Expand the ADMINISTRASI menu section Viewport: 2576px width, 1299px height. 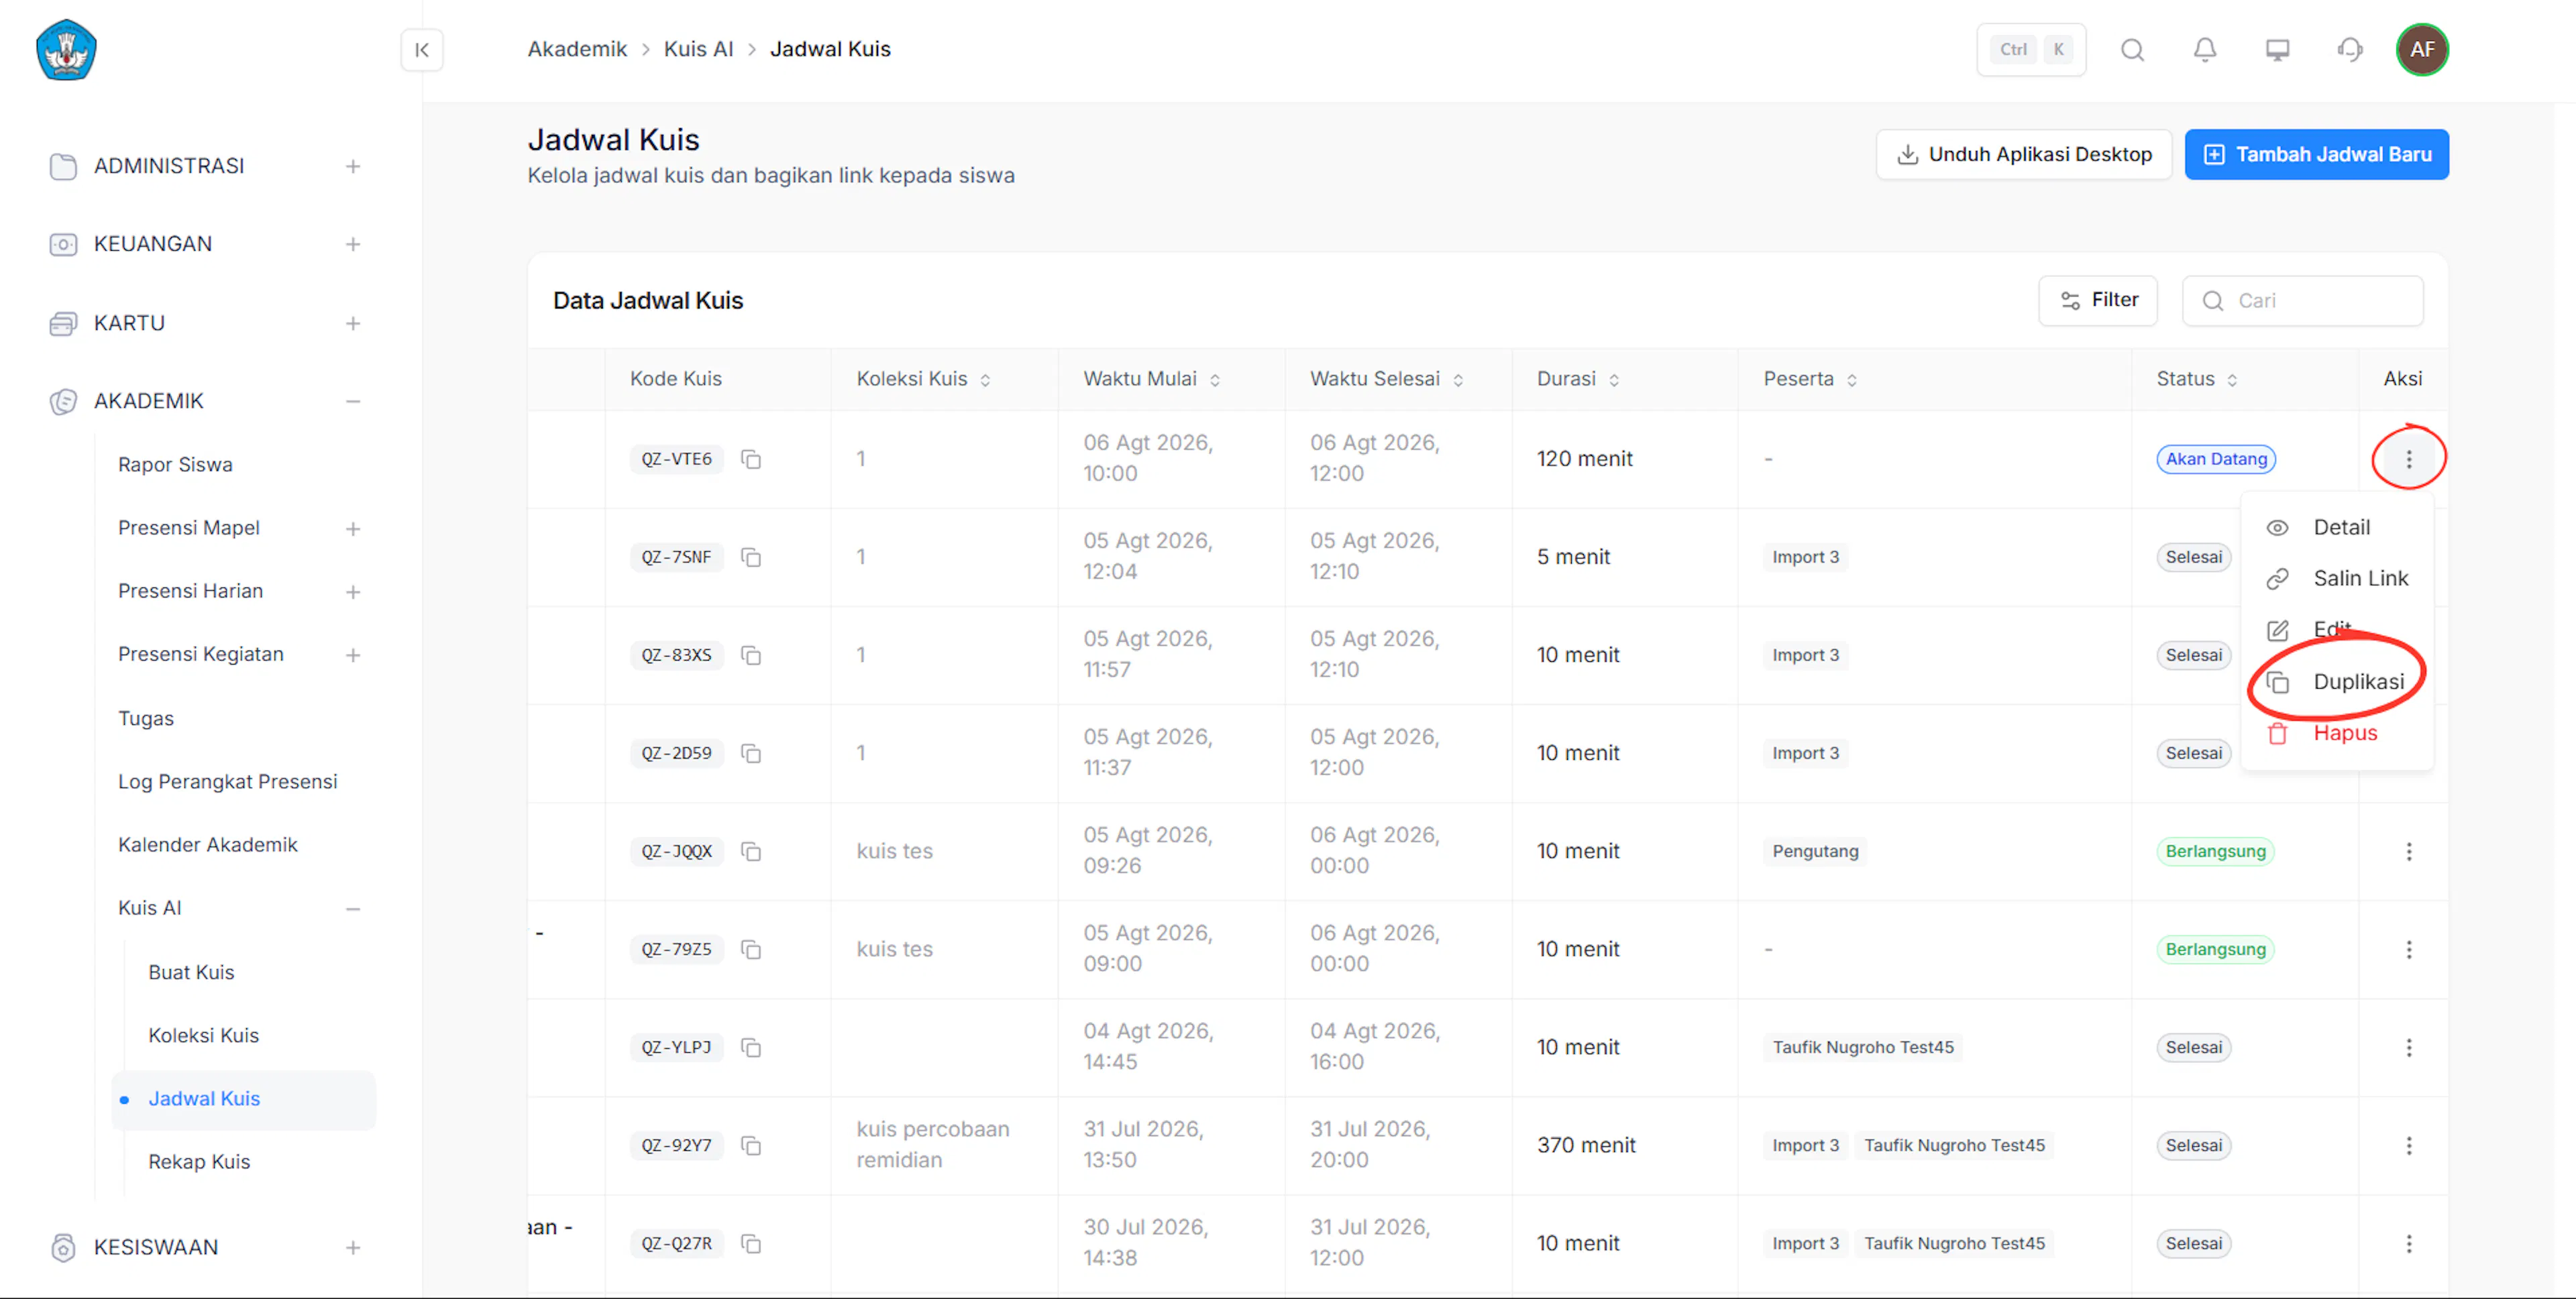353,166
